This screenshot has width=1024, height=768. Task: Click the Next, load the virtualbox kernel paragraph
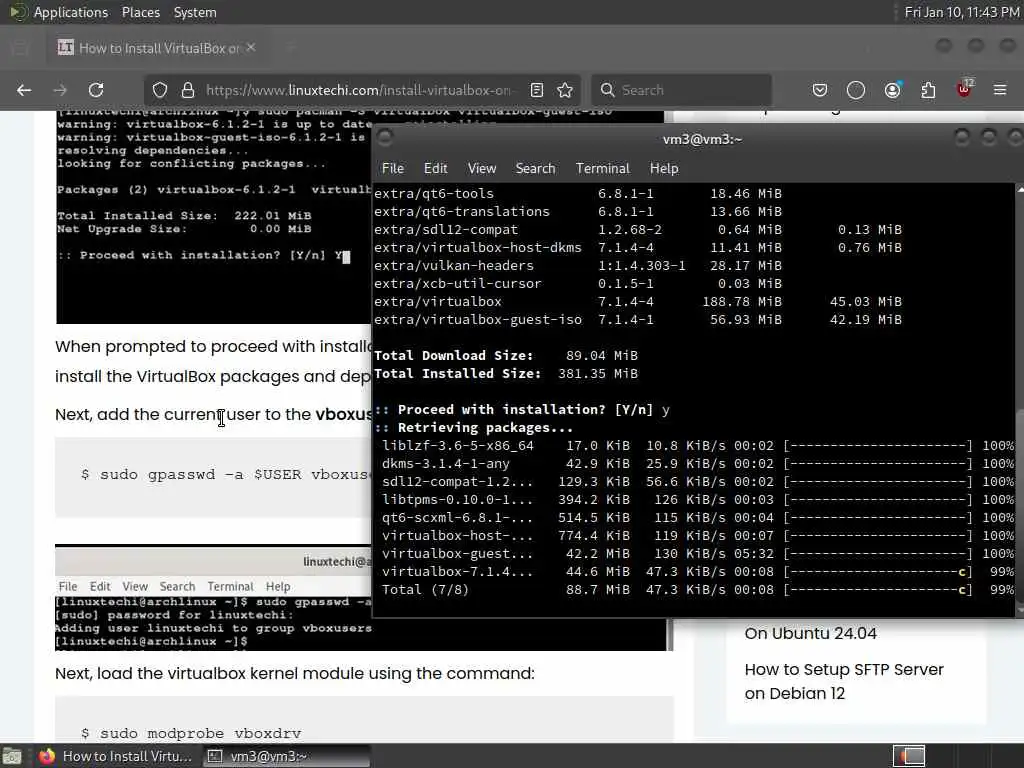[295, 673]
